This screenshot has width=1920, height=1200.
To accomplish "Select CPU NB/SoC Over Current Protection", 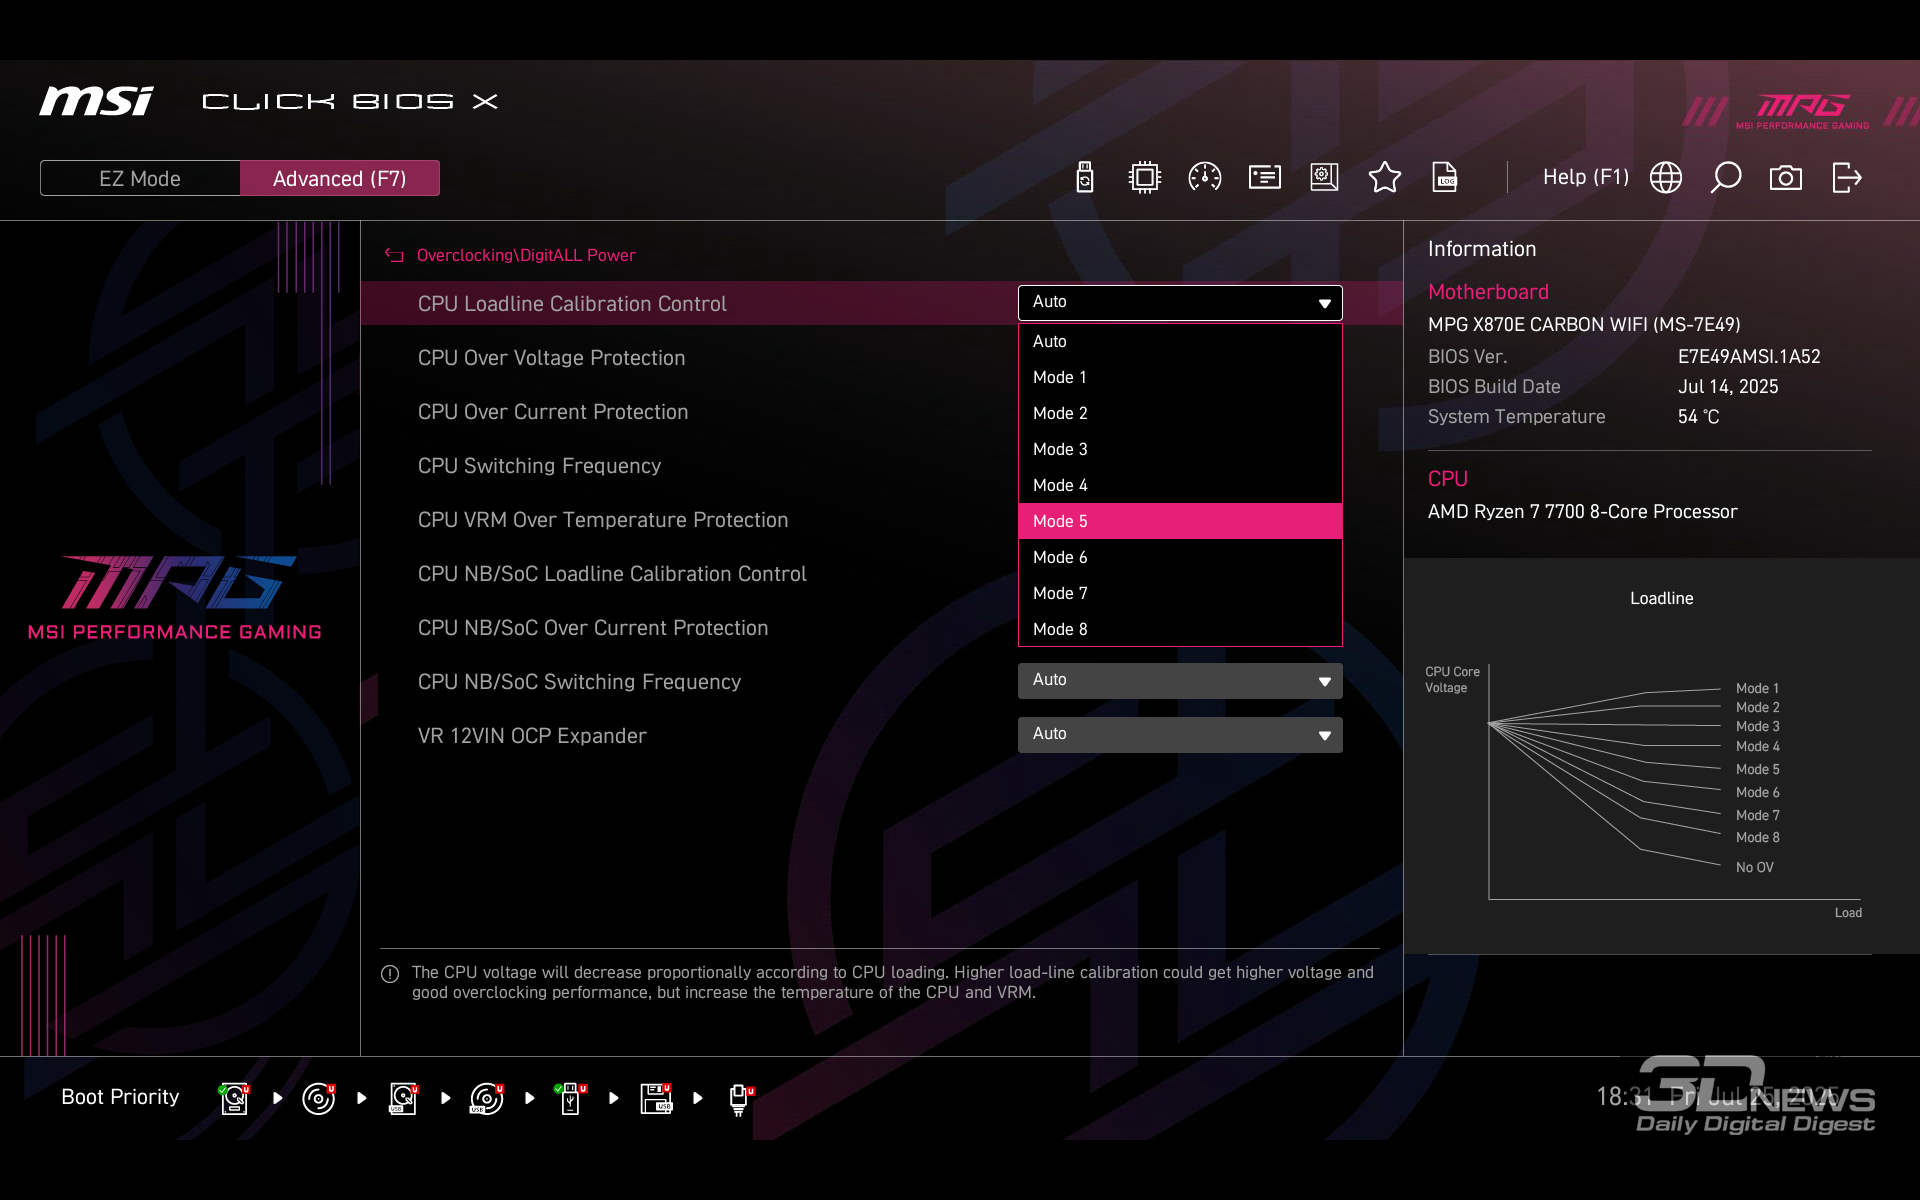I will click(593, 628).
